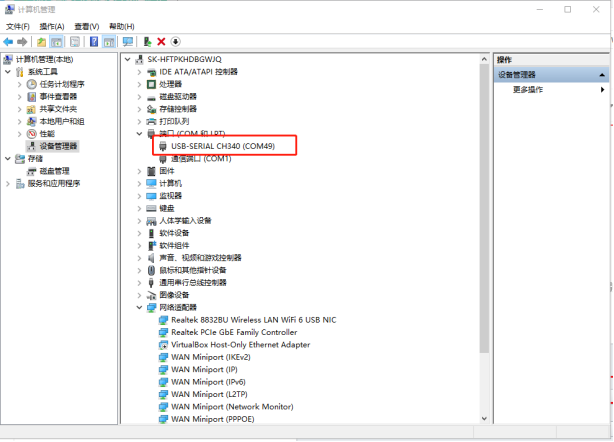The height and width of the screenshot is (442, 614).
Task: Select WAN Miniport (IKEv2)
Action: tap(211, 357)
